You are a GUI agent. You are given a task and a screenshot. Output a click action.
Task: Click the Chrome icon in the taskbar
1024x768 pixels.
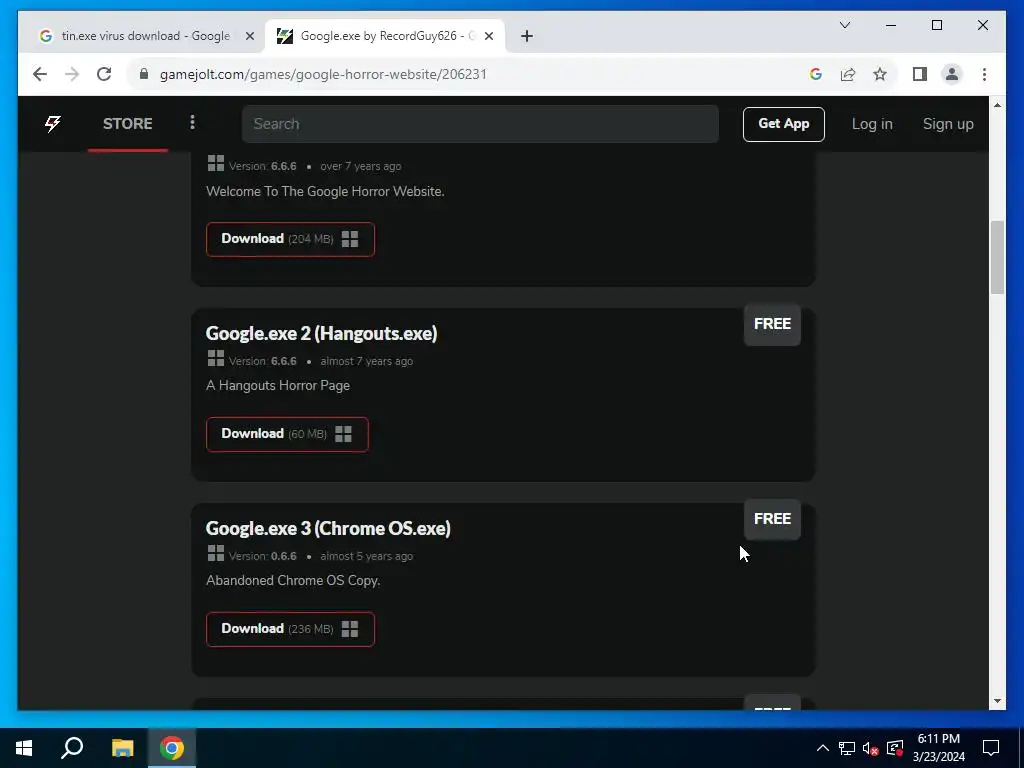(x=172, y=748)
